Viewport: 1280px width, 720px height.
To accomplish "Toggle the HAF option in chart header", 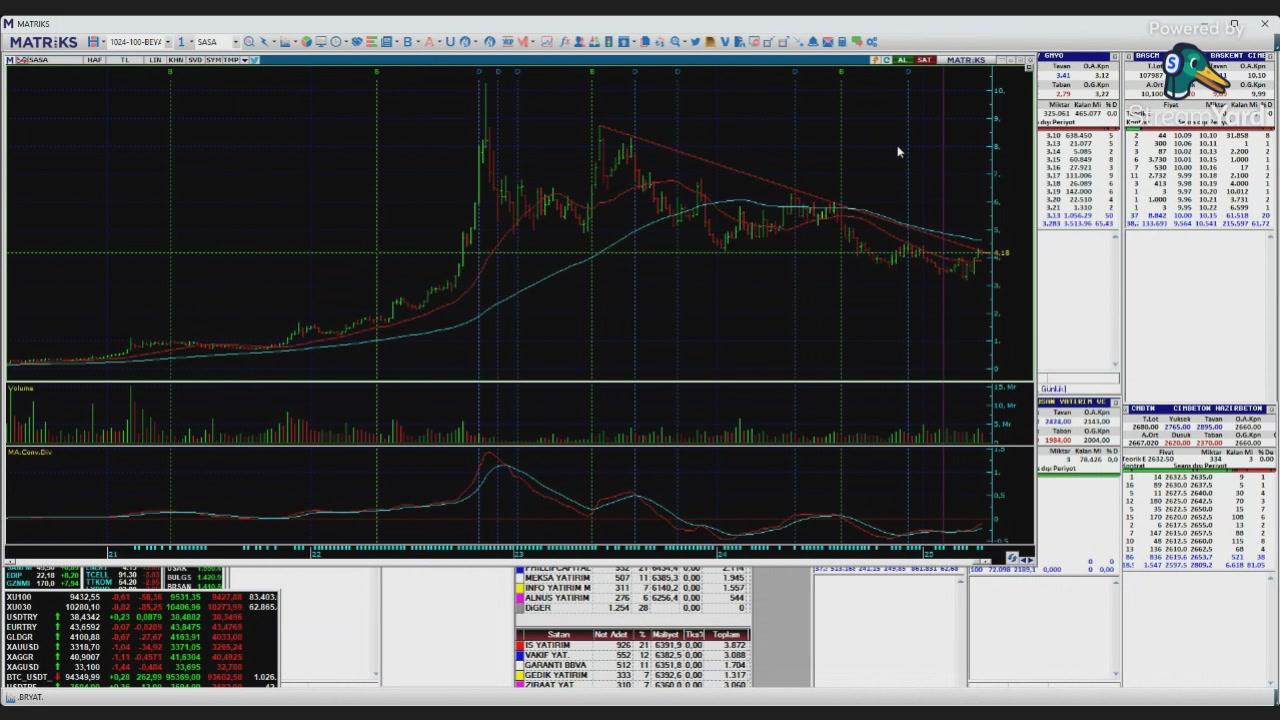I will pos(94,60).
